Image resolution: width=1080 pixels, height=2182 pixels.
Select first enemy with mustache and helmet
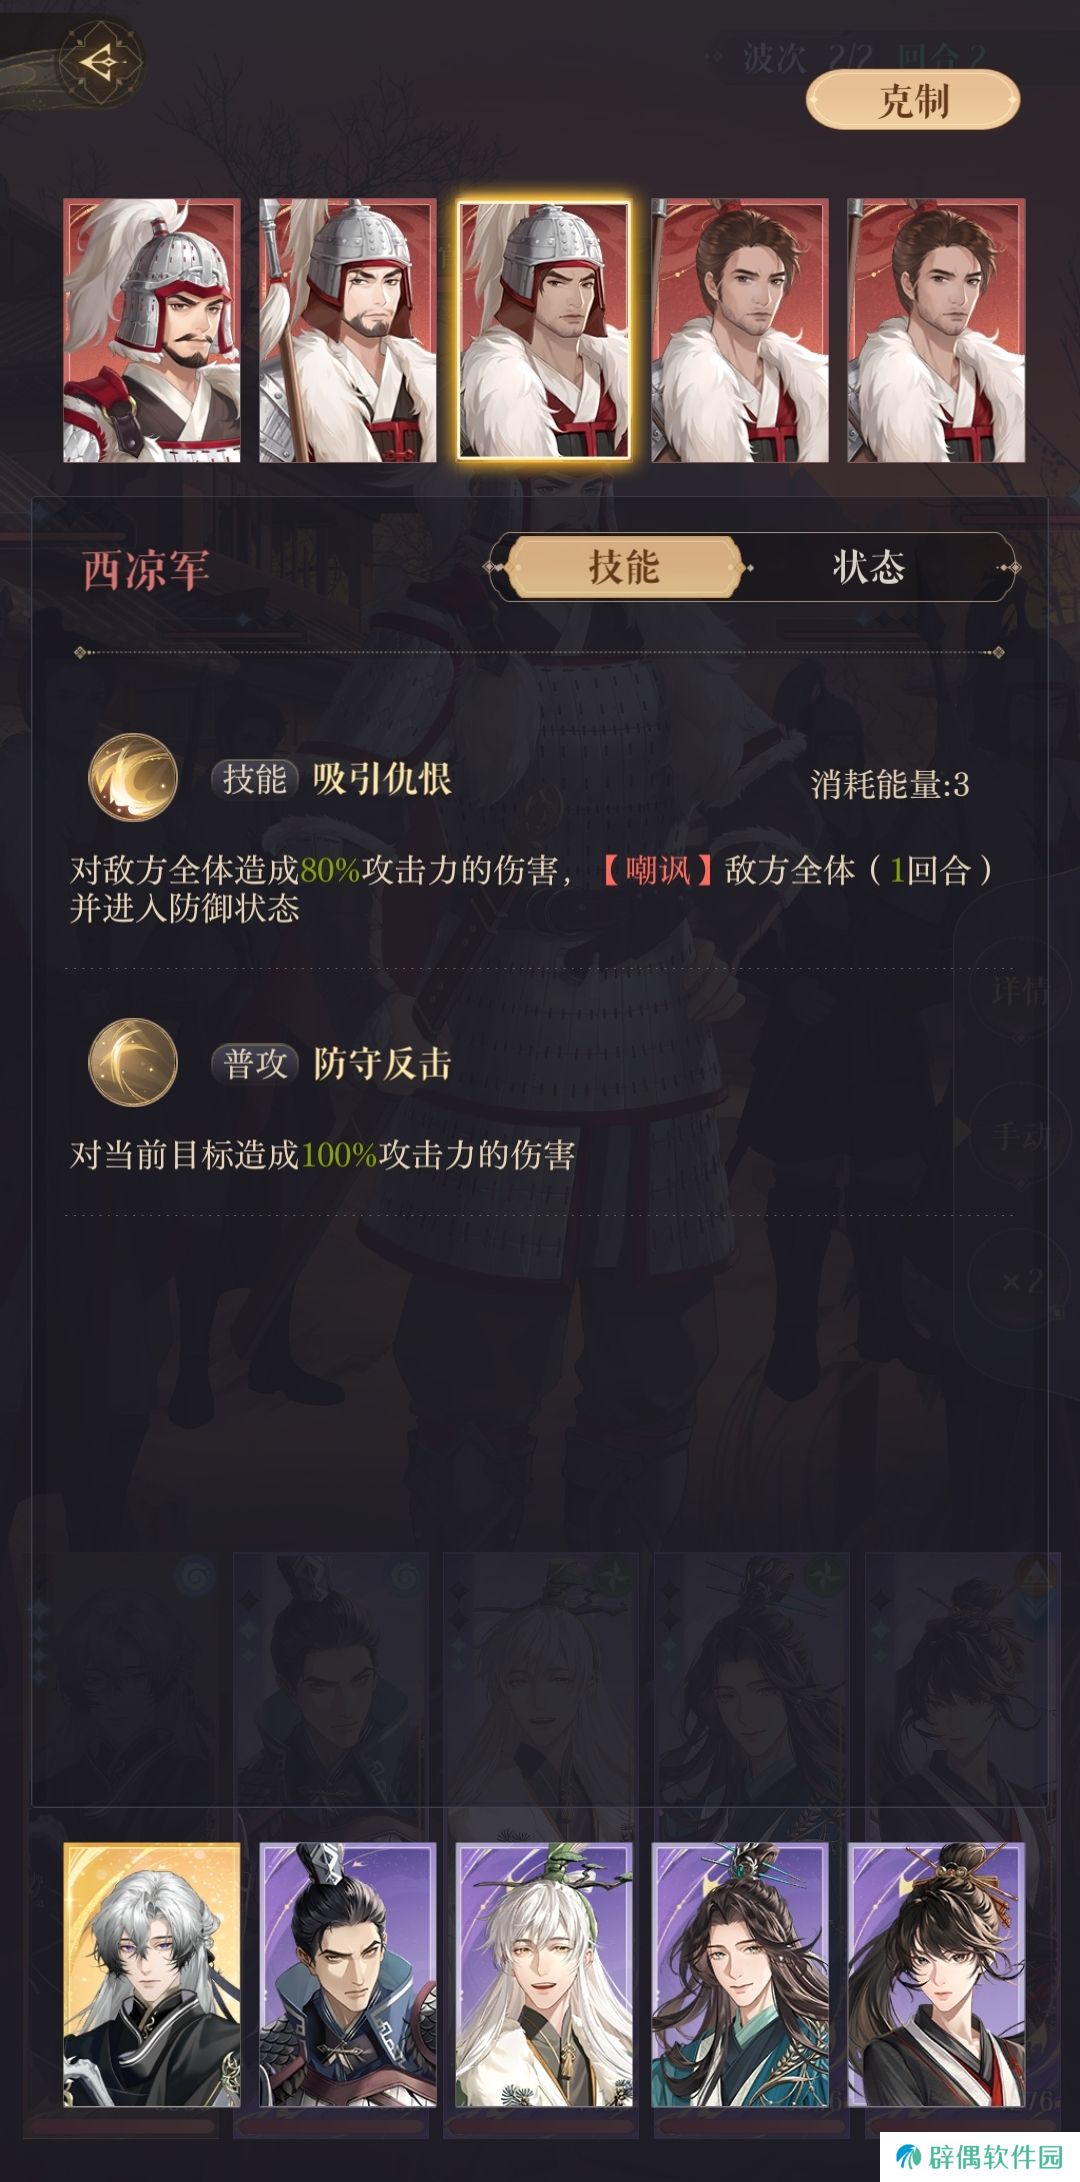pos(152,330)
